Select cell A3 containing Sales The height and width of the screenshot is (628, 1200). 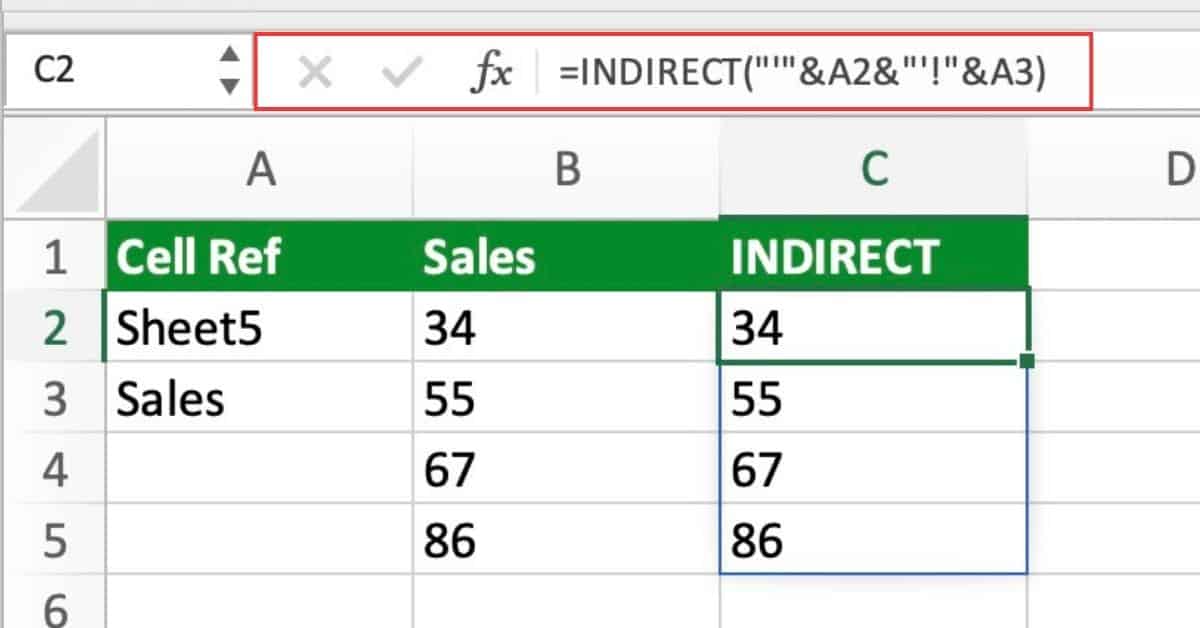[260, 398]
